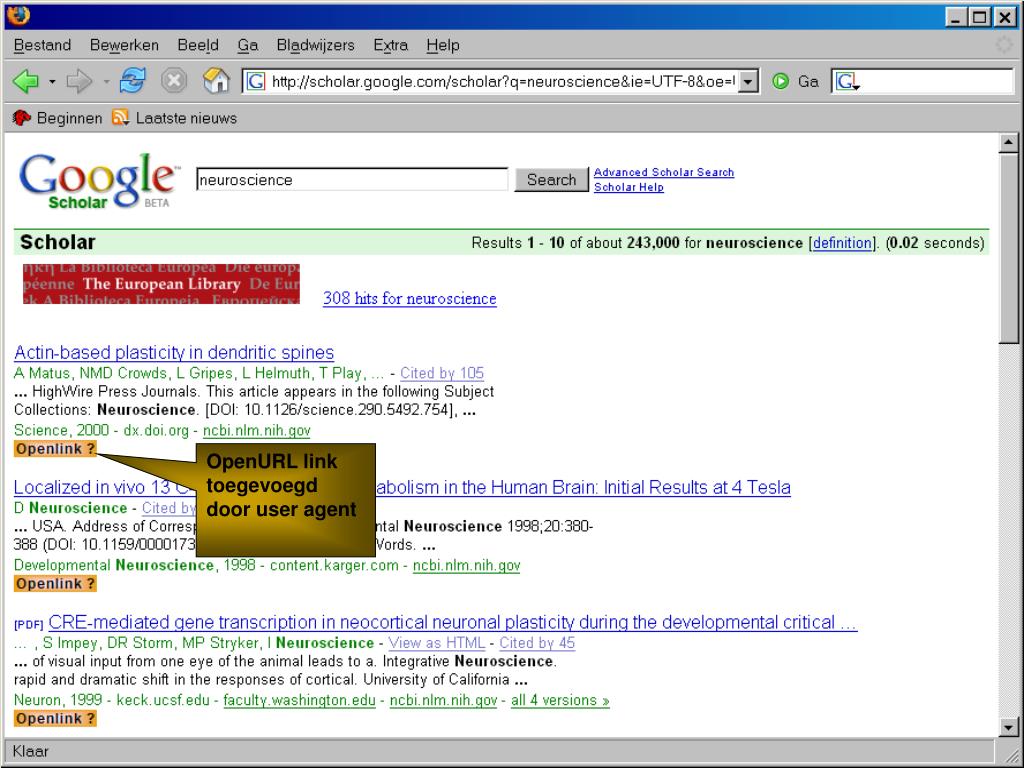
Task: Open Advanced Scholar Search link
Action: coord(664,172)
